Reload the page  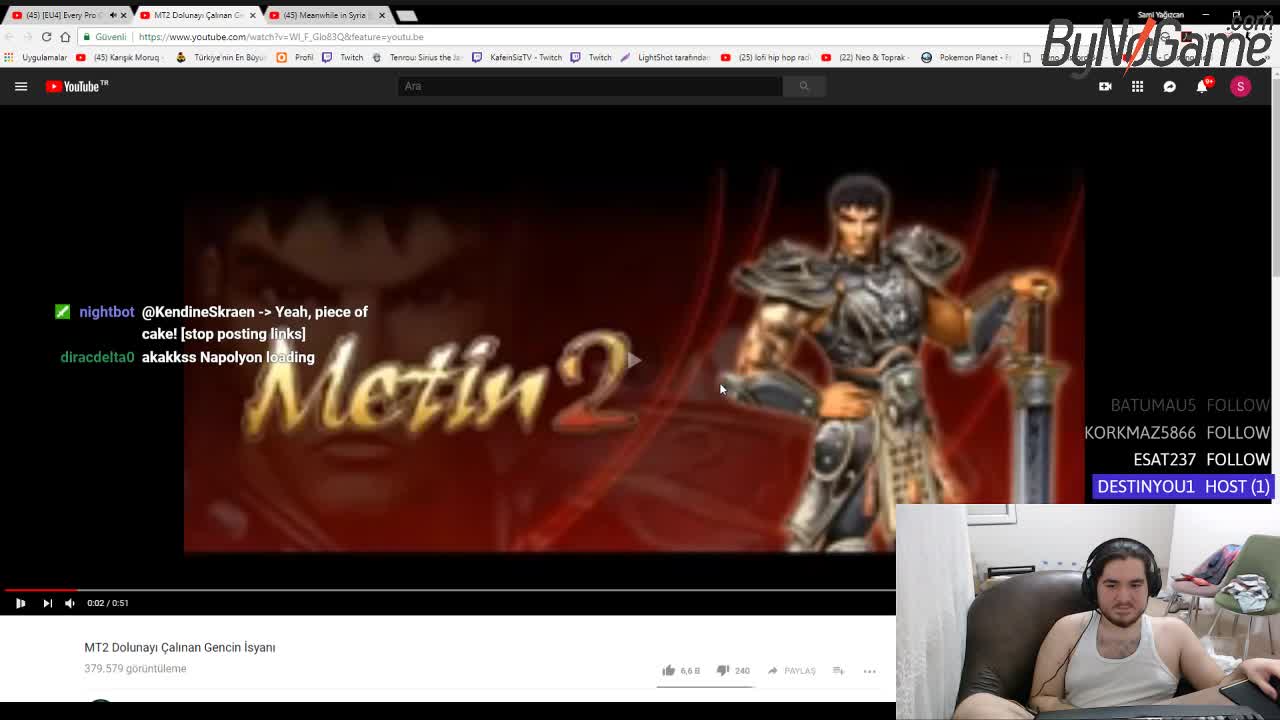pos(46,37)
